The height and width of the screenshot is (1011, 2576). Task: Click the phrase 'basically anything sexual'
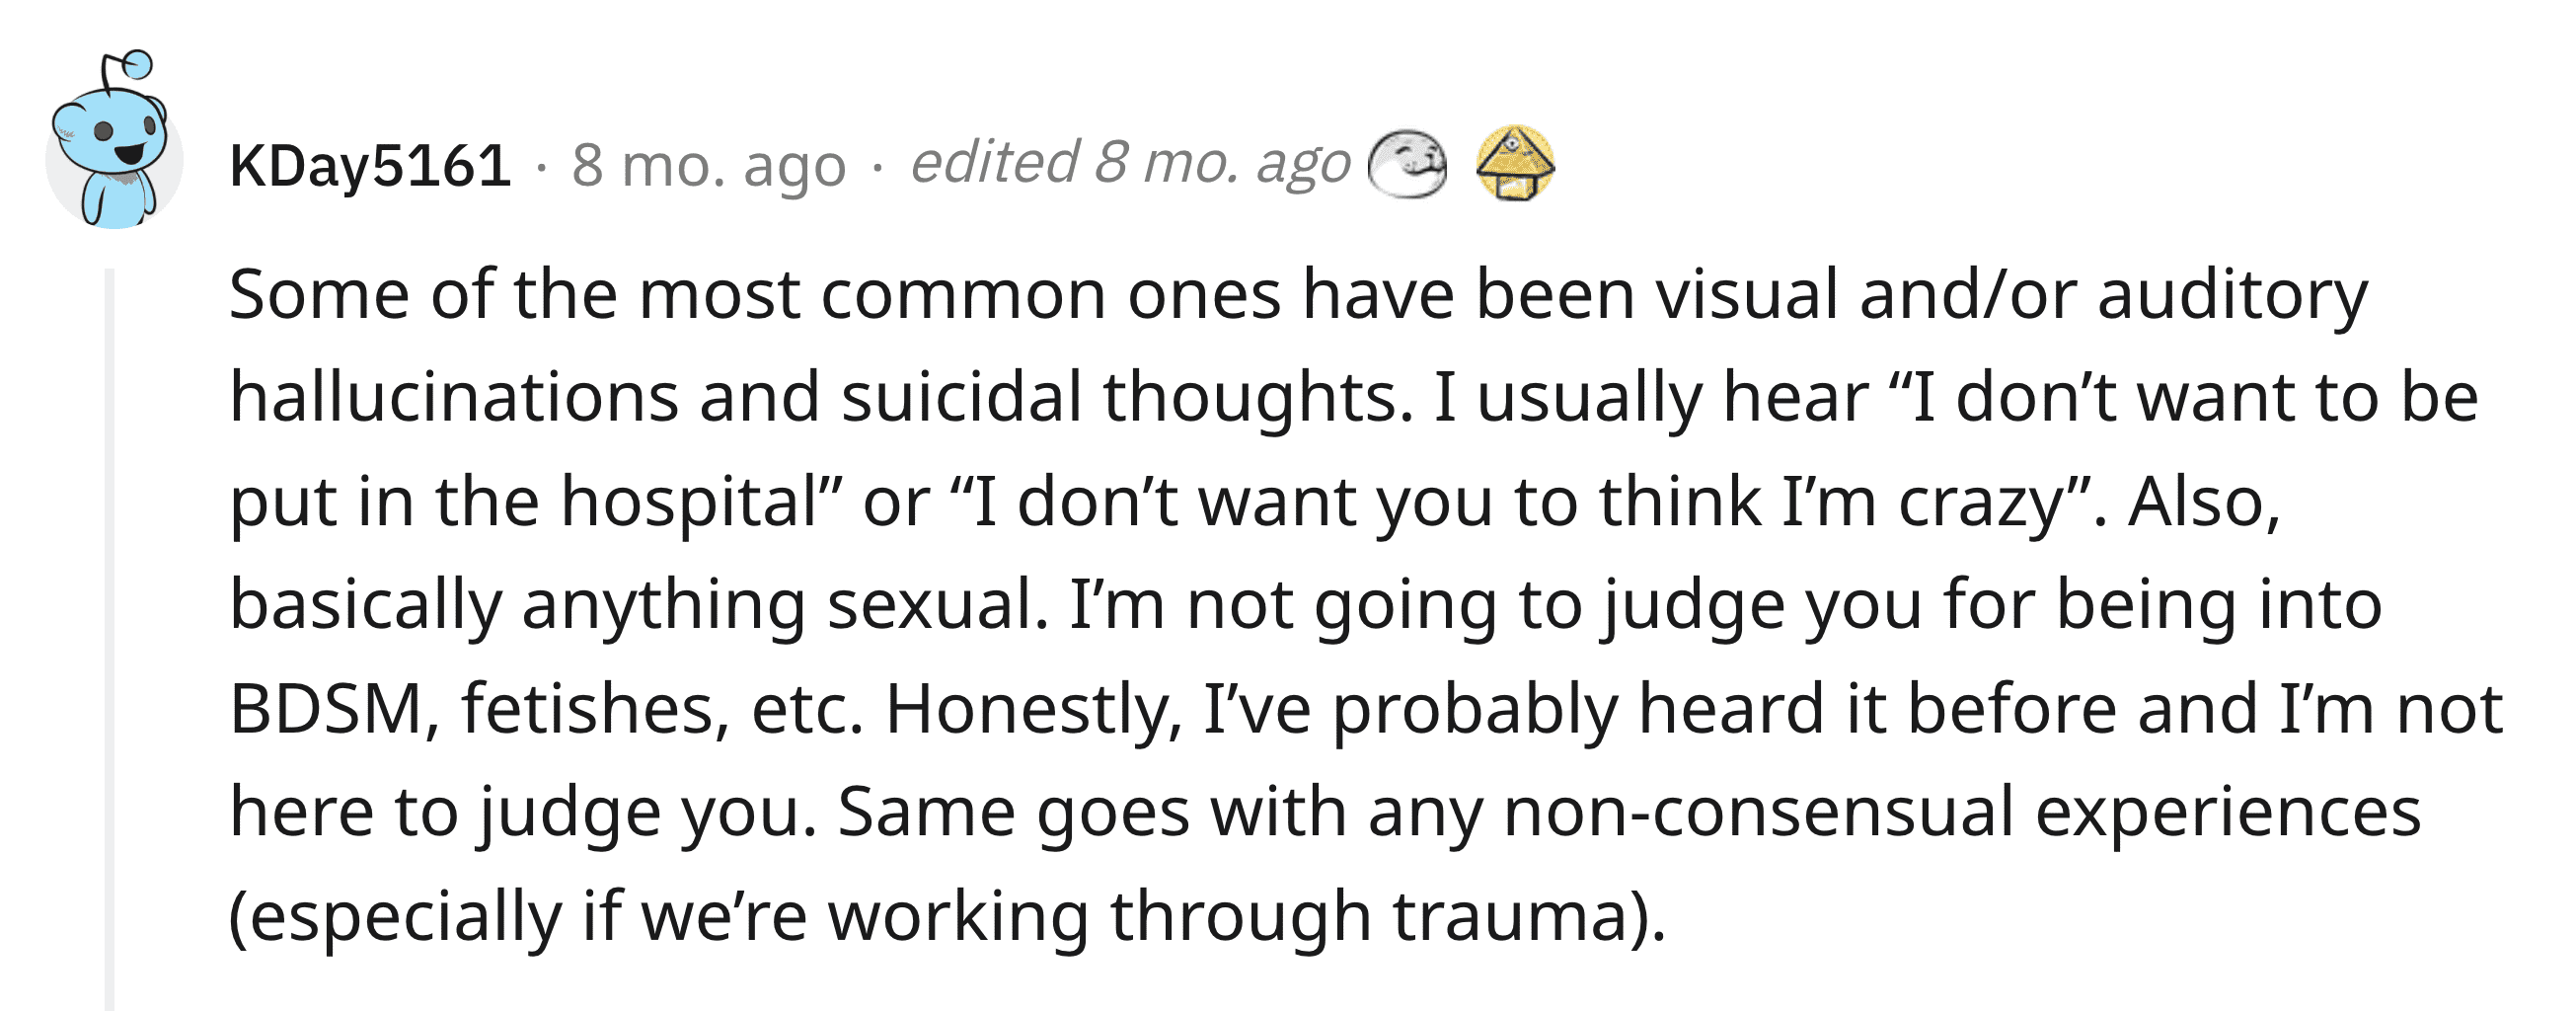[639, 606]
